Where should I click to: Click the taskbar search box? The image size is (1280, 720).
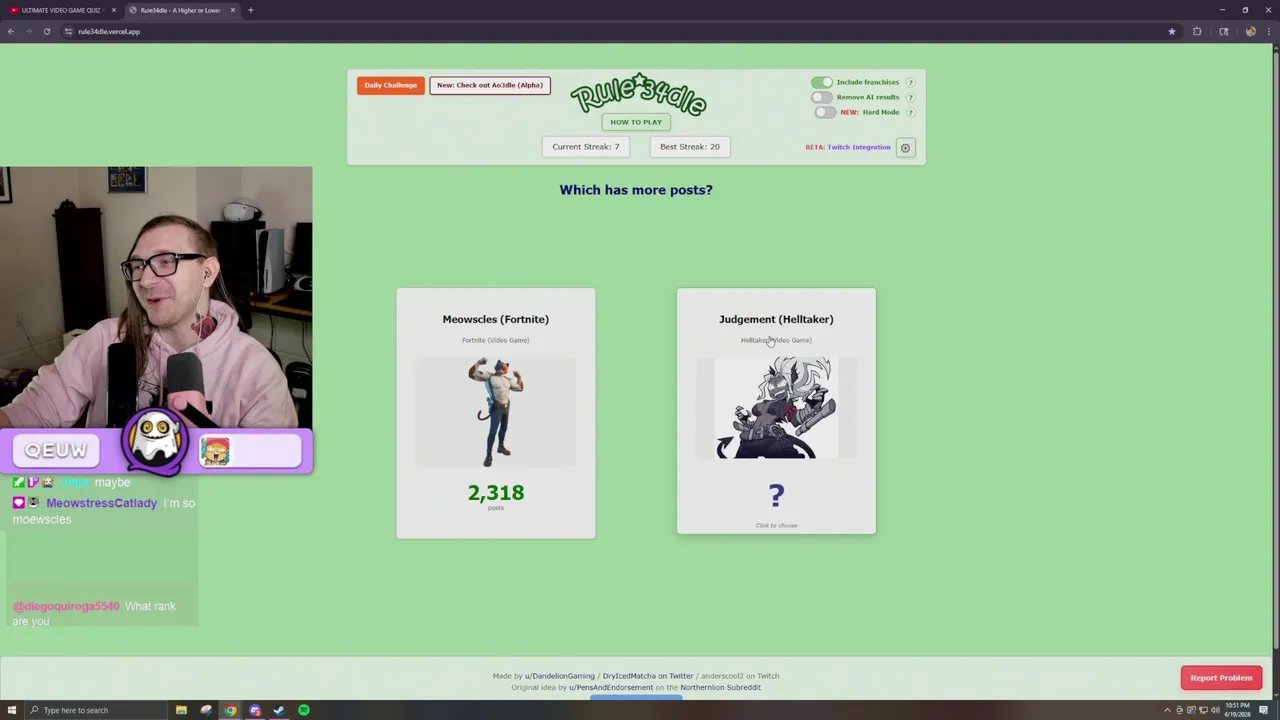click(95, 710)
